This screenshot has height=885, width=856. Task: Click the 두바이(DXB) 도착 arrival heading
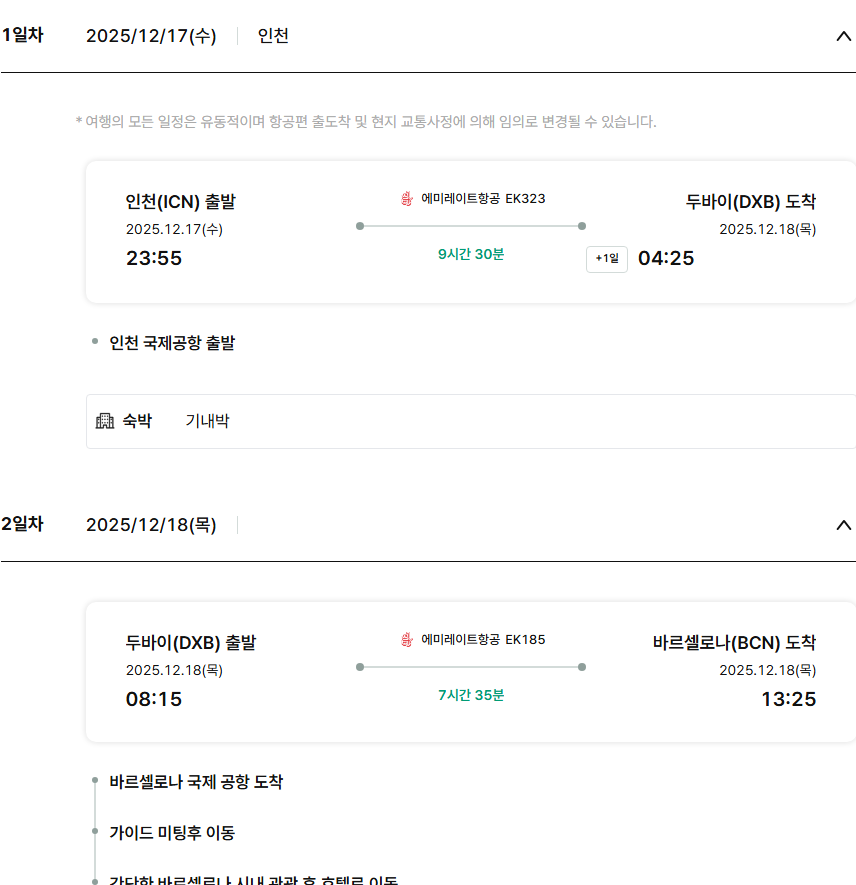coord(750,202)
